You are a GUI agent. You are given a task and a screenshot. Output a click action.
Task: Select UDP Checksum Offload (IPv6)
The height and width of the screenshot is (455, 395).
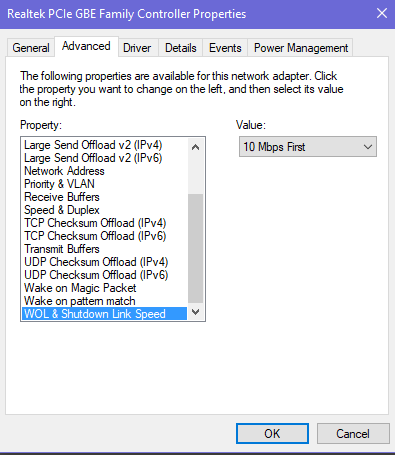pyautogui.click(x=104, y=275)
